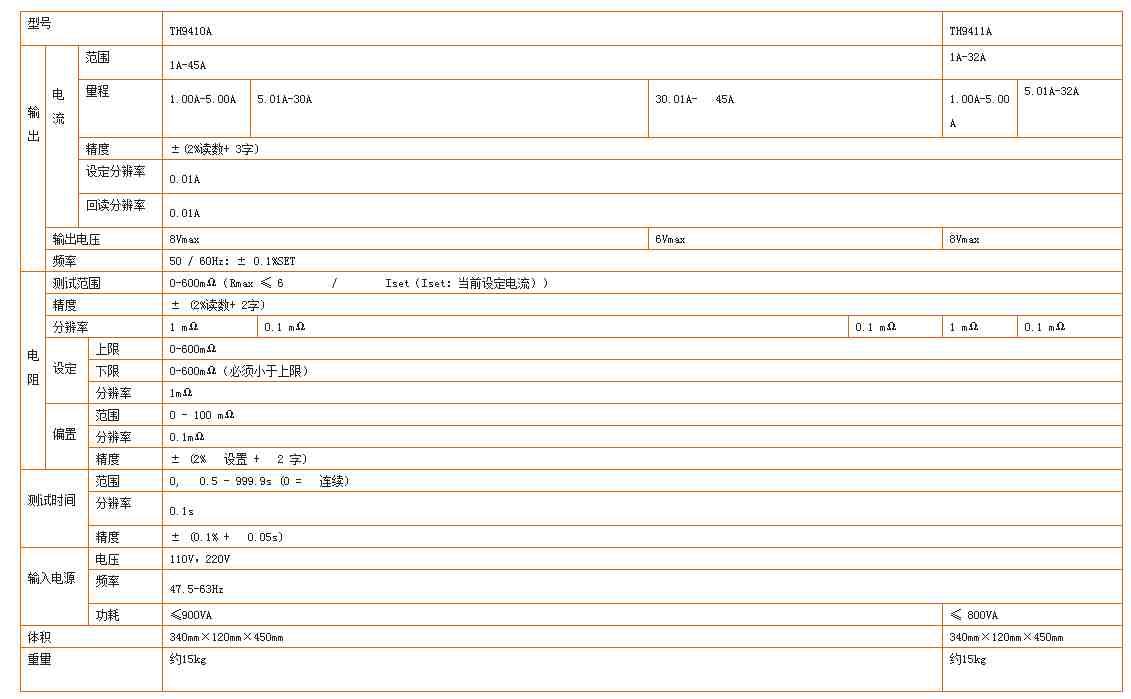Select 约15kg in the TH9411A column
Viewport: 1131px width, 699px height.
click(x=968, y=659)
